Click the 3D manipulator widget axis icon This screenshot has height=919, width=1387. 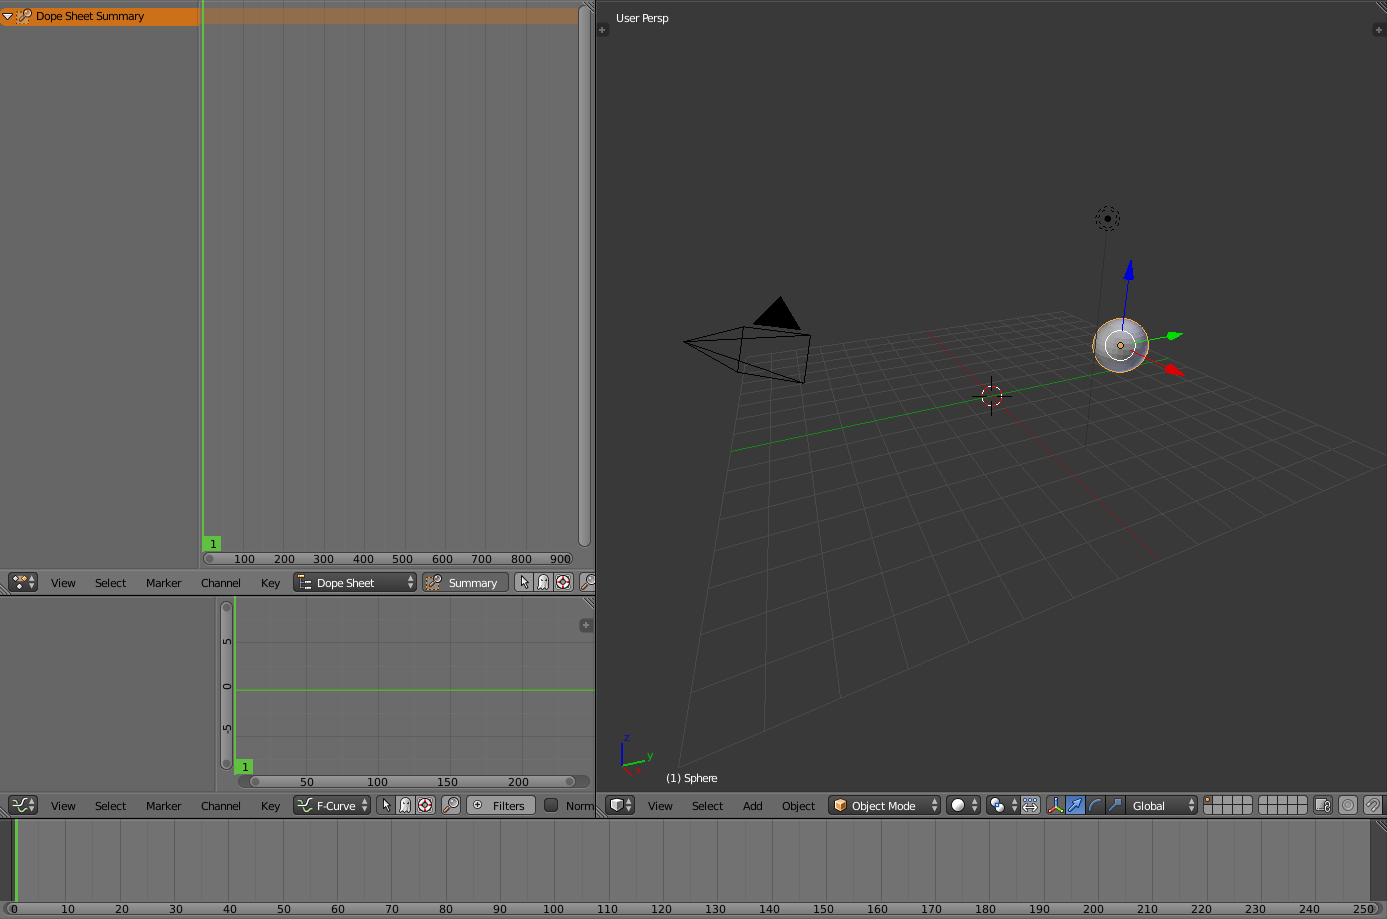(x=1056, y=805)
